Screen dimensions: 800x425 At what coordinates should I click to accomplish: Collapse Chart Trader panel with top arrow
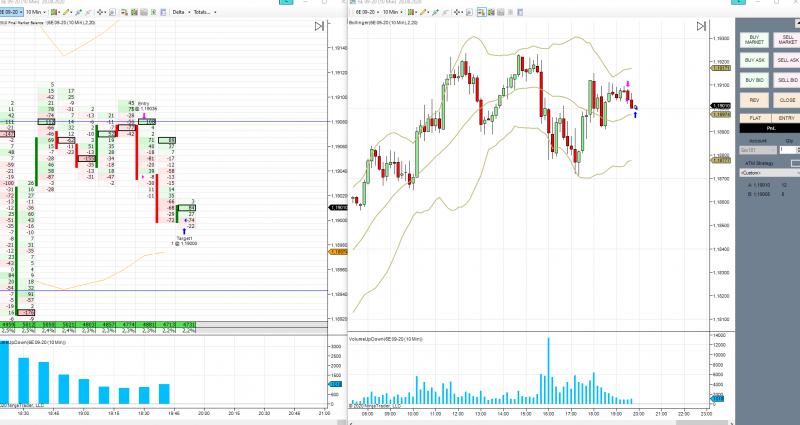pos(797,24)
